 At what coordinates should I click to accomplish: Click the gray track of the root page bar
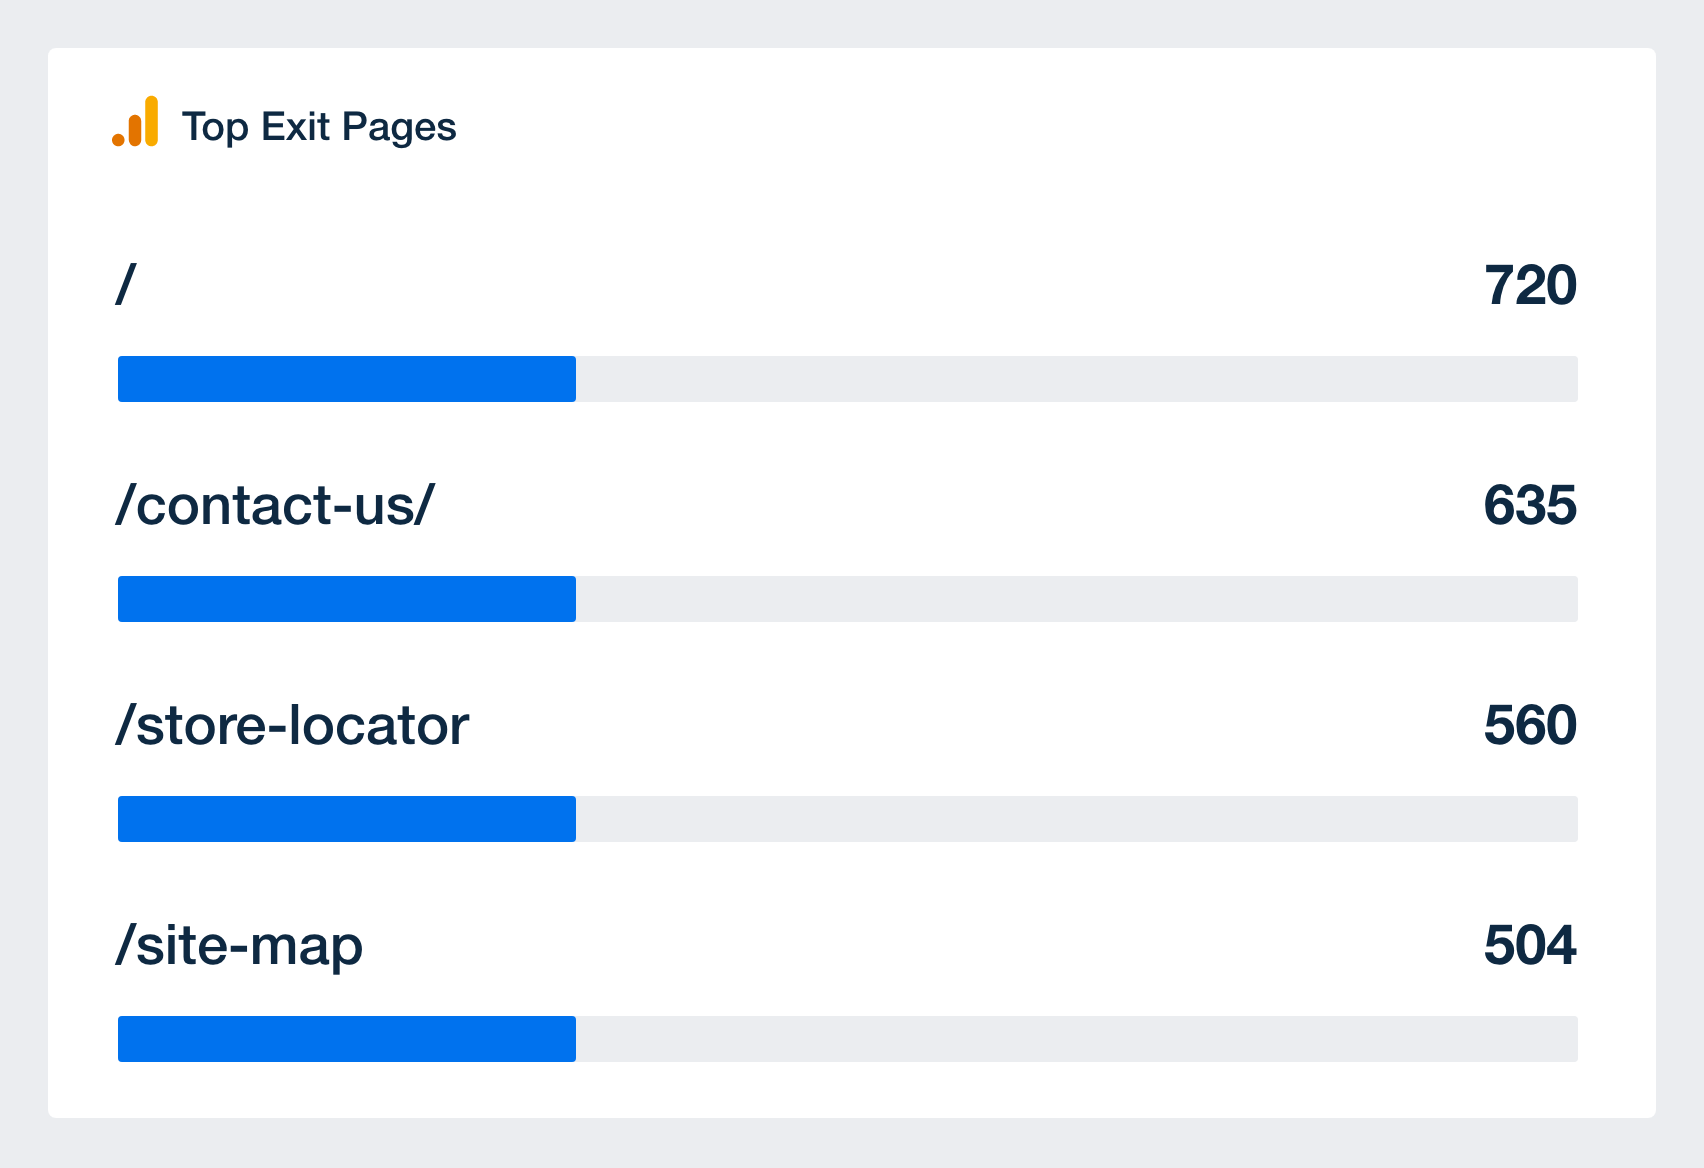(1077, 379)
